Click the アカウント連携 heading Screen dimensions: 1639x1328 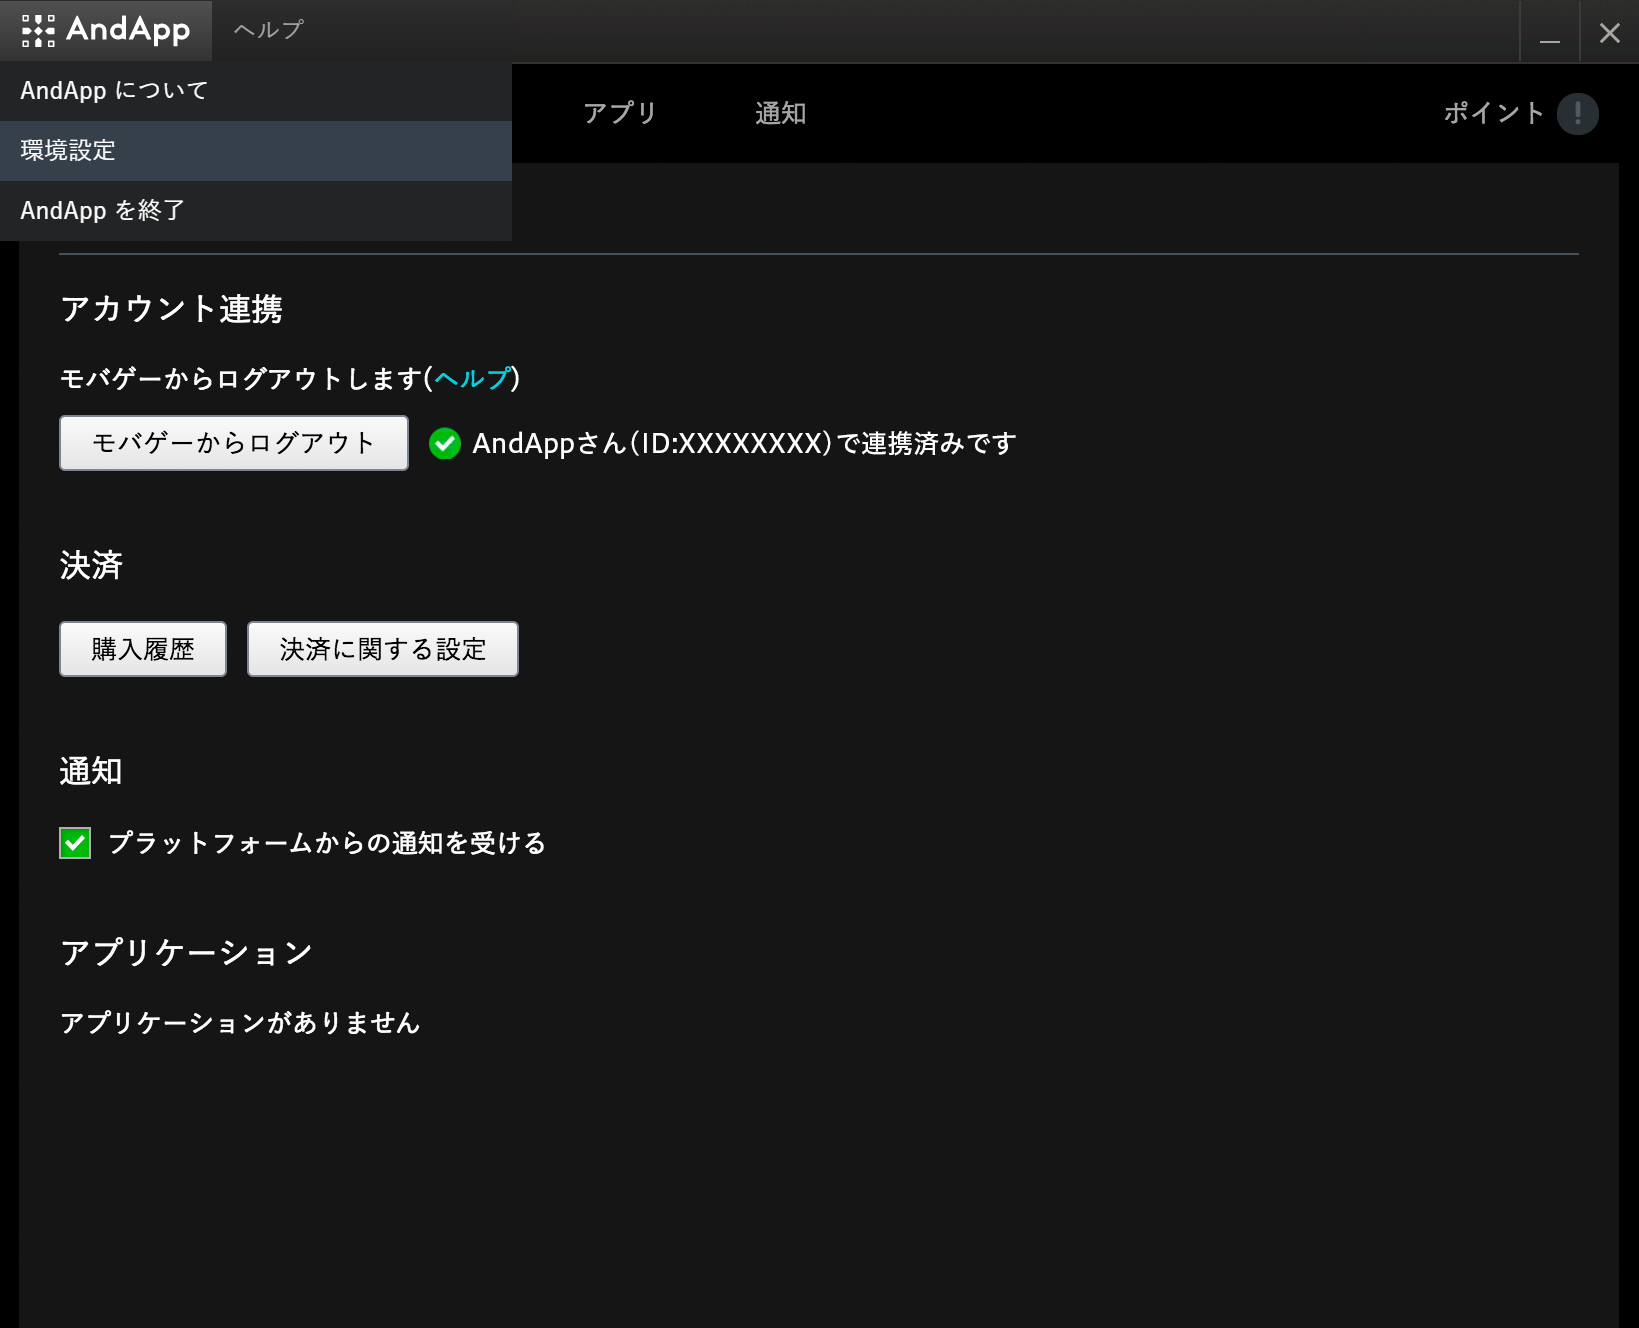(171, 309)
